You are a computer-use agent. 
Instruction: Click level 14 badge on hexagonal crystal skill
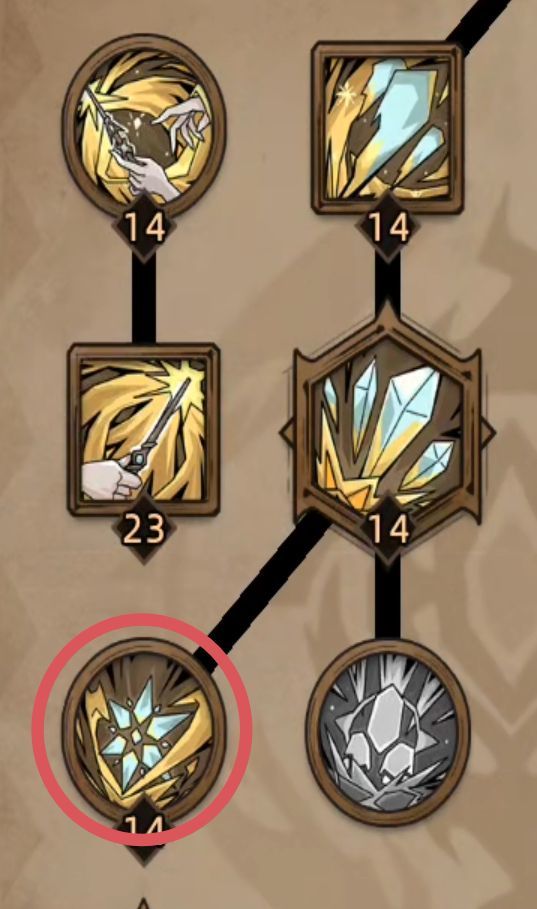tap(387, 530)
